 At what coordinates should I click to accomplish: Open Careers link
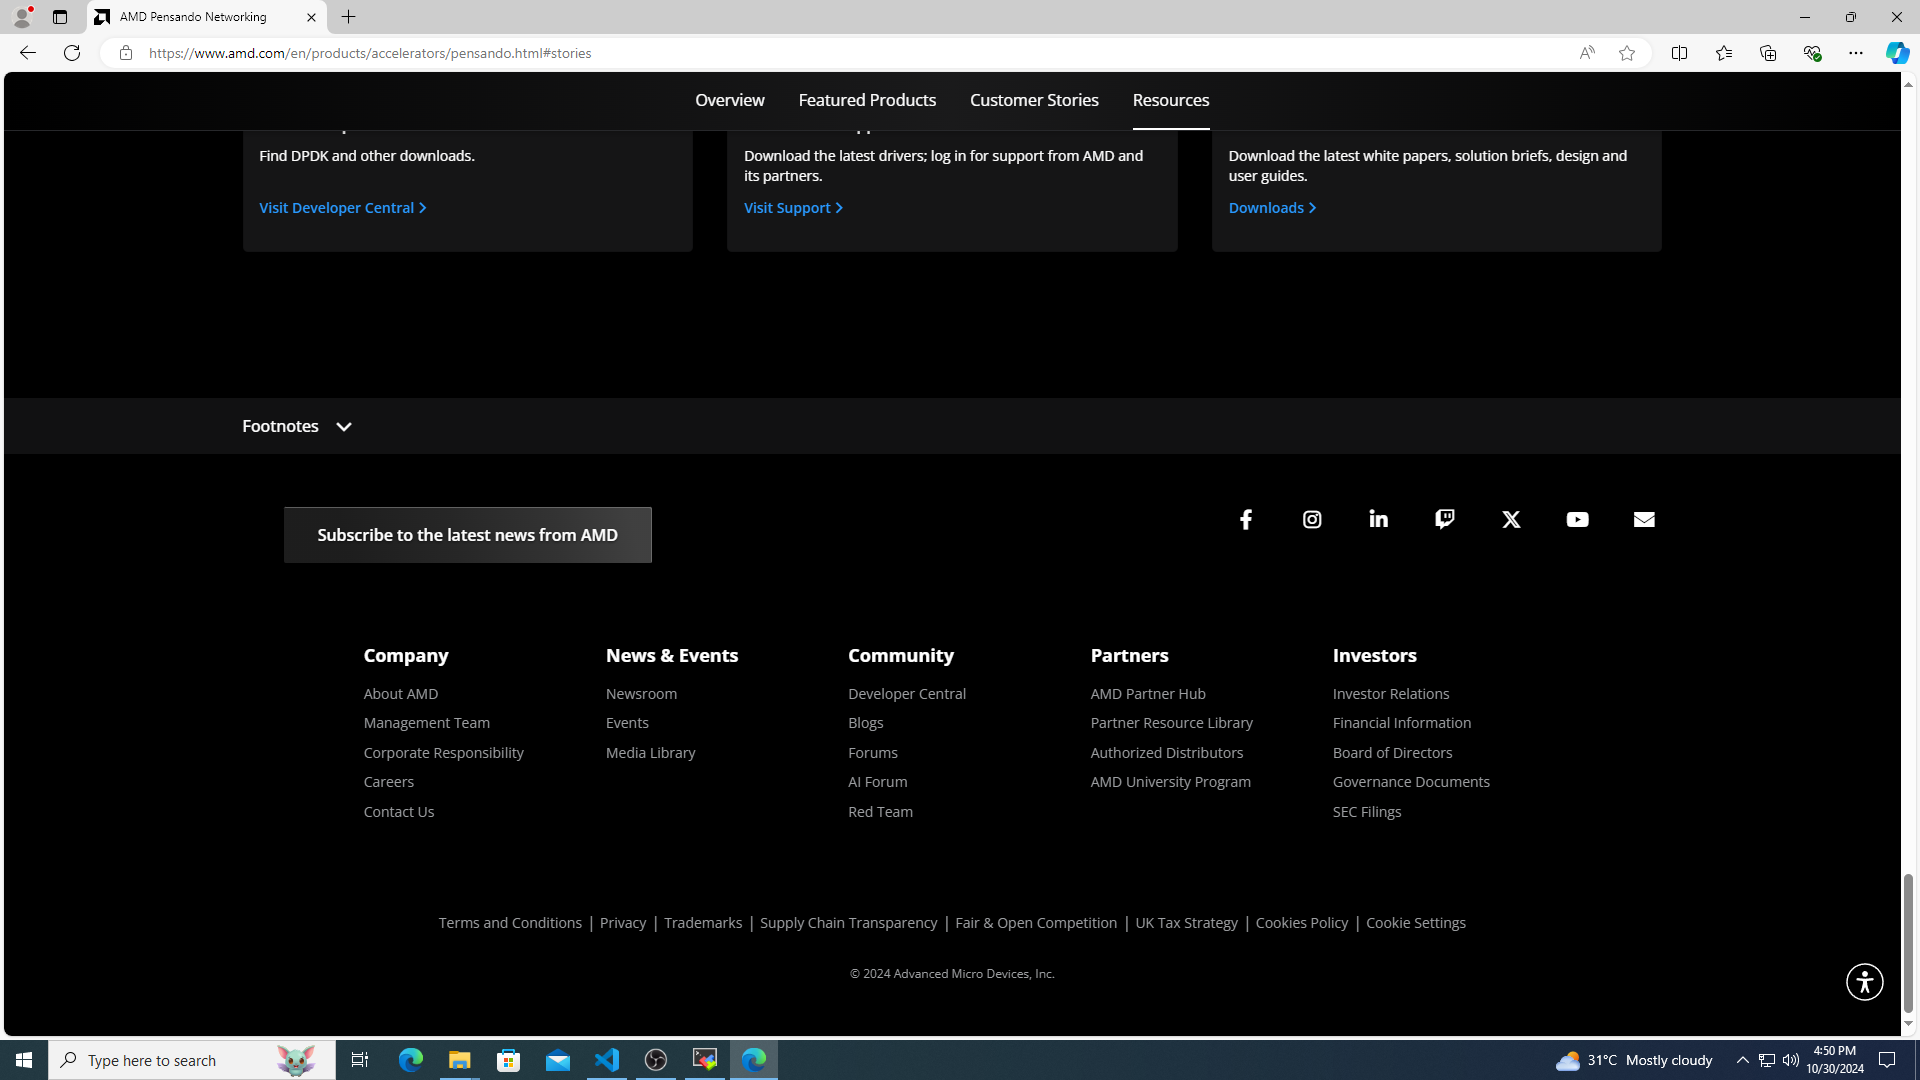pyautogui.click(x=389, y=782)
